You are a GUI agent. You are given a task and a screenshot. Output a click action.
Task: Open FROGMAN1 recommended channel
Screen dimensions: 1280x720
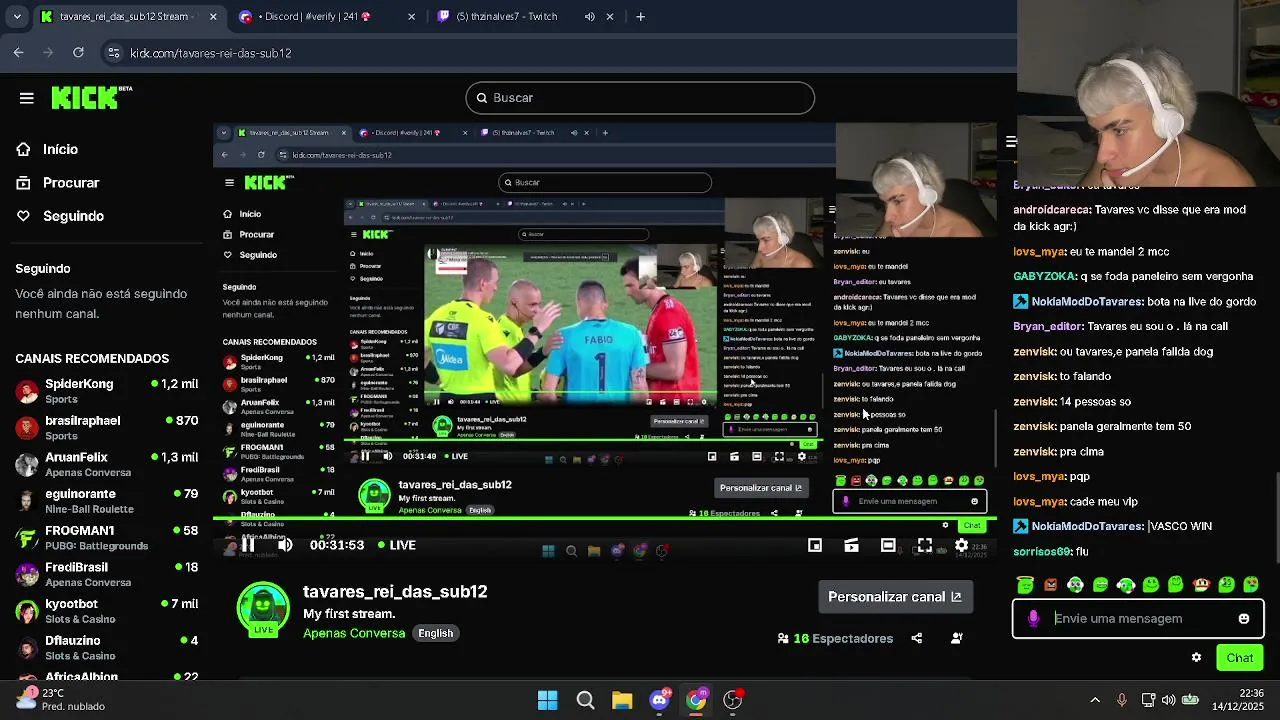tap(107, 538)
